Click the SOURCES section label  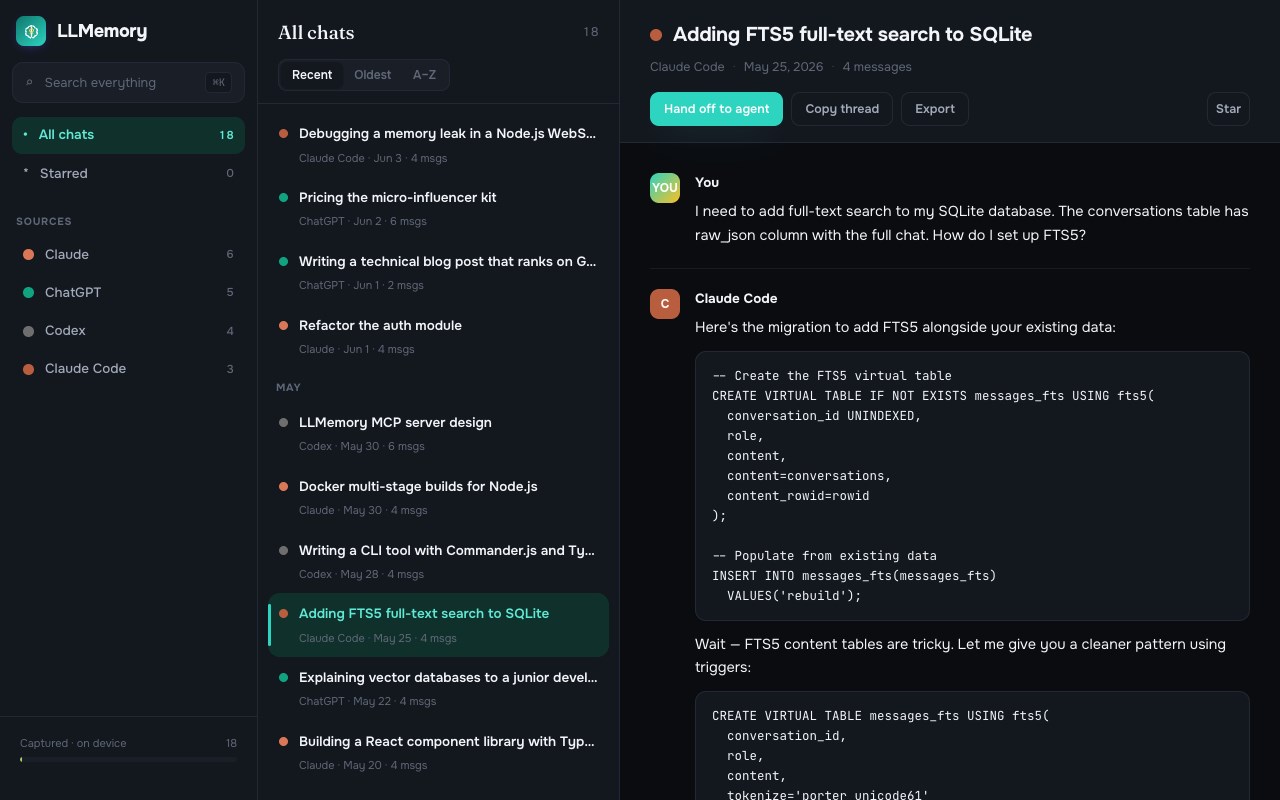[44, 221]
